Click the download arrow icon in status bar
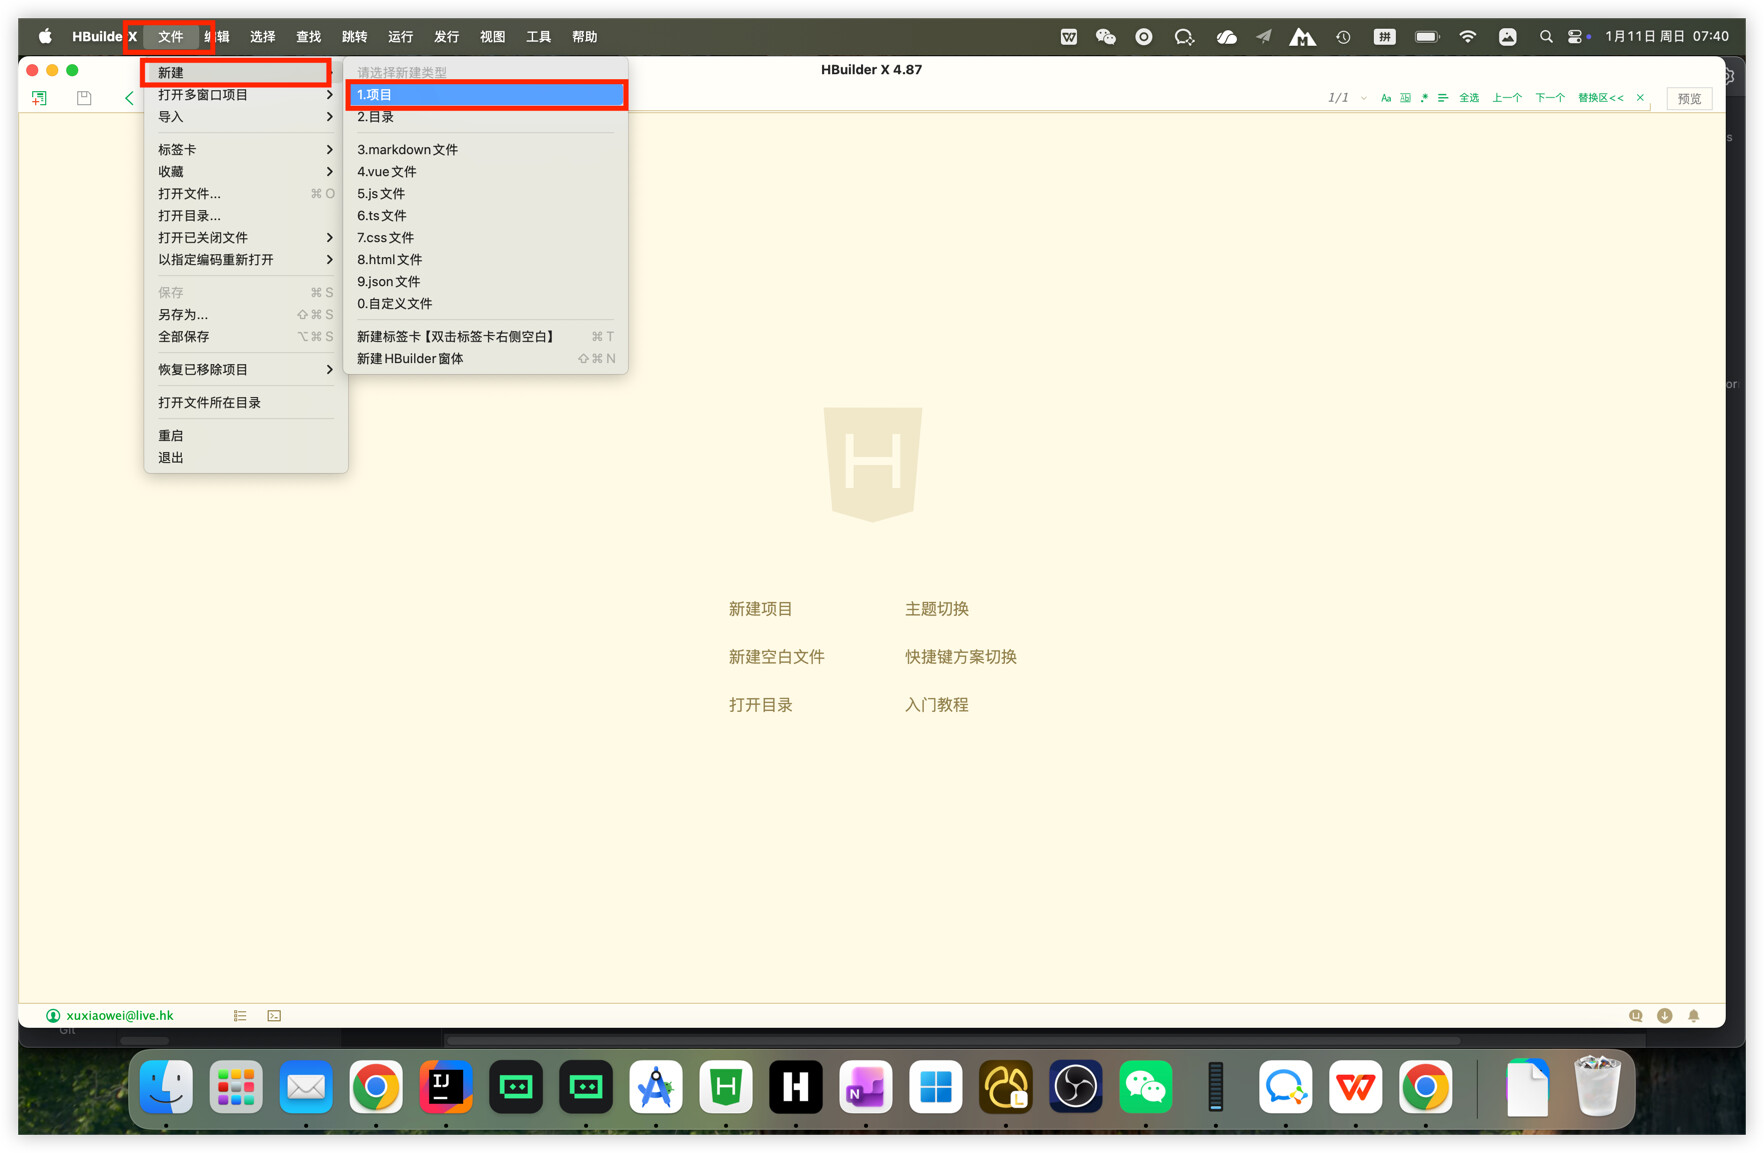This screenshot has height=1153, width=1764. (x=1664, y=1016)
